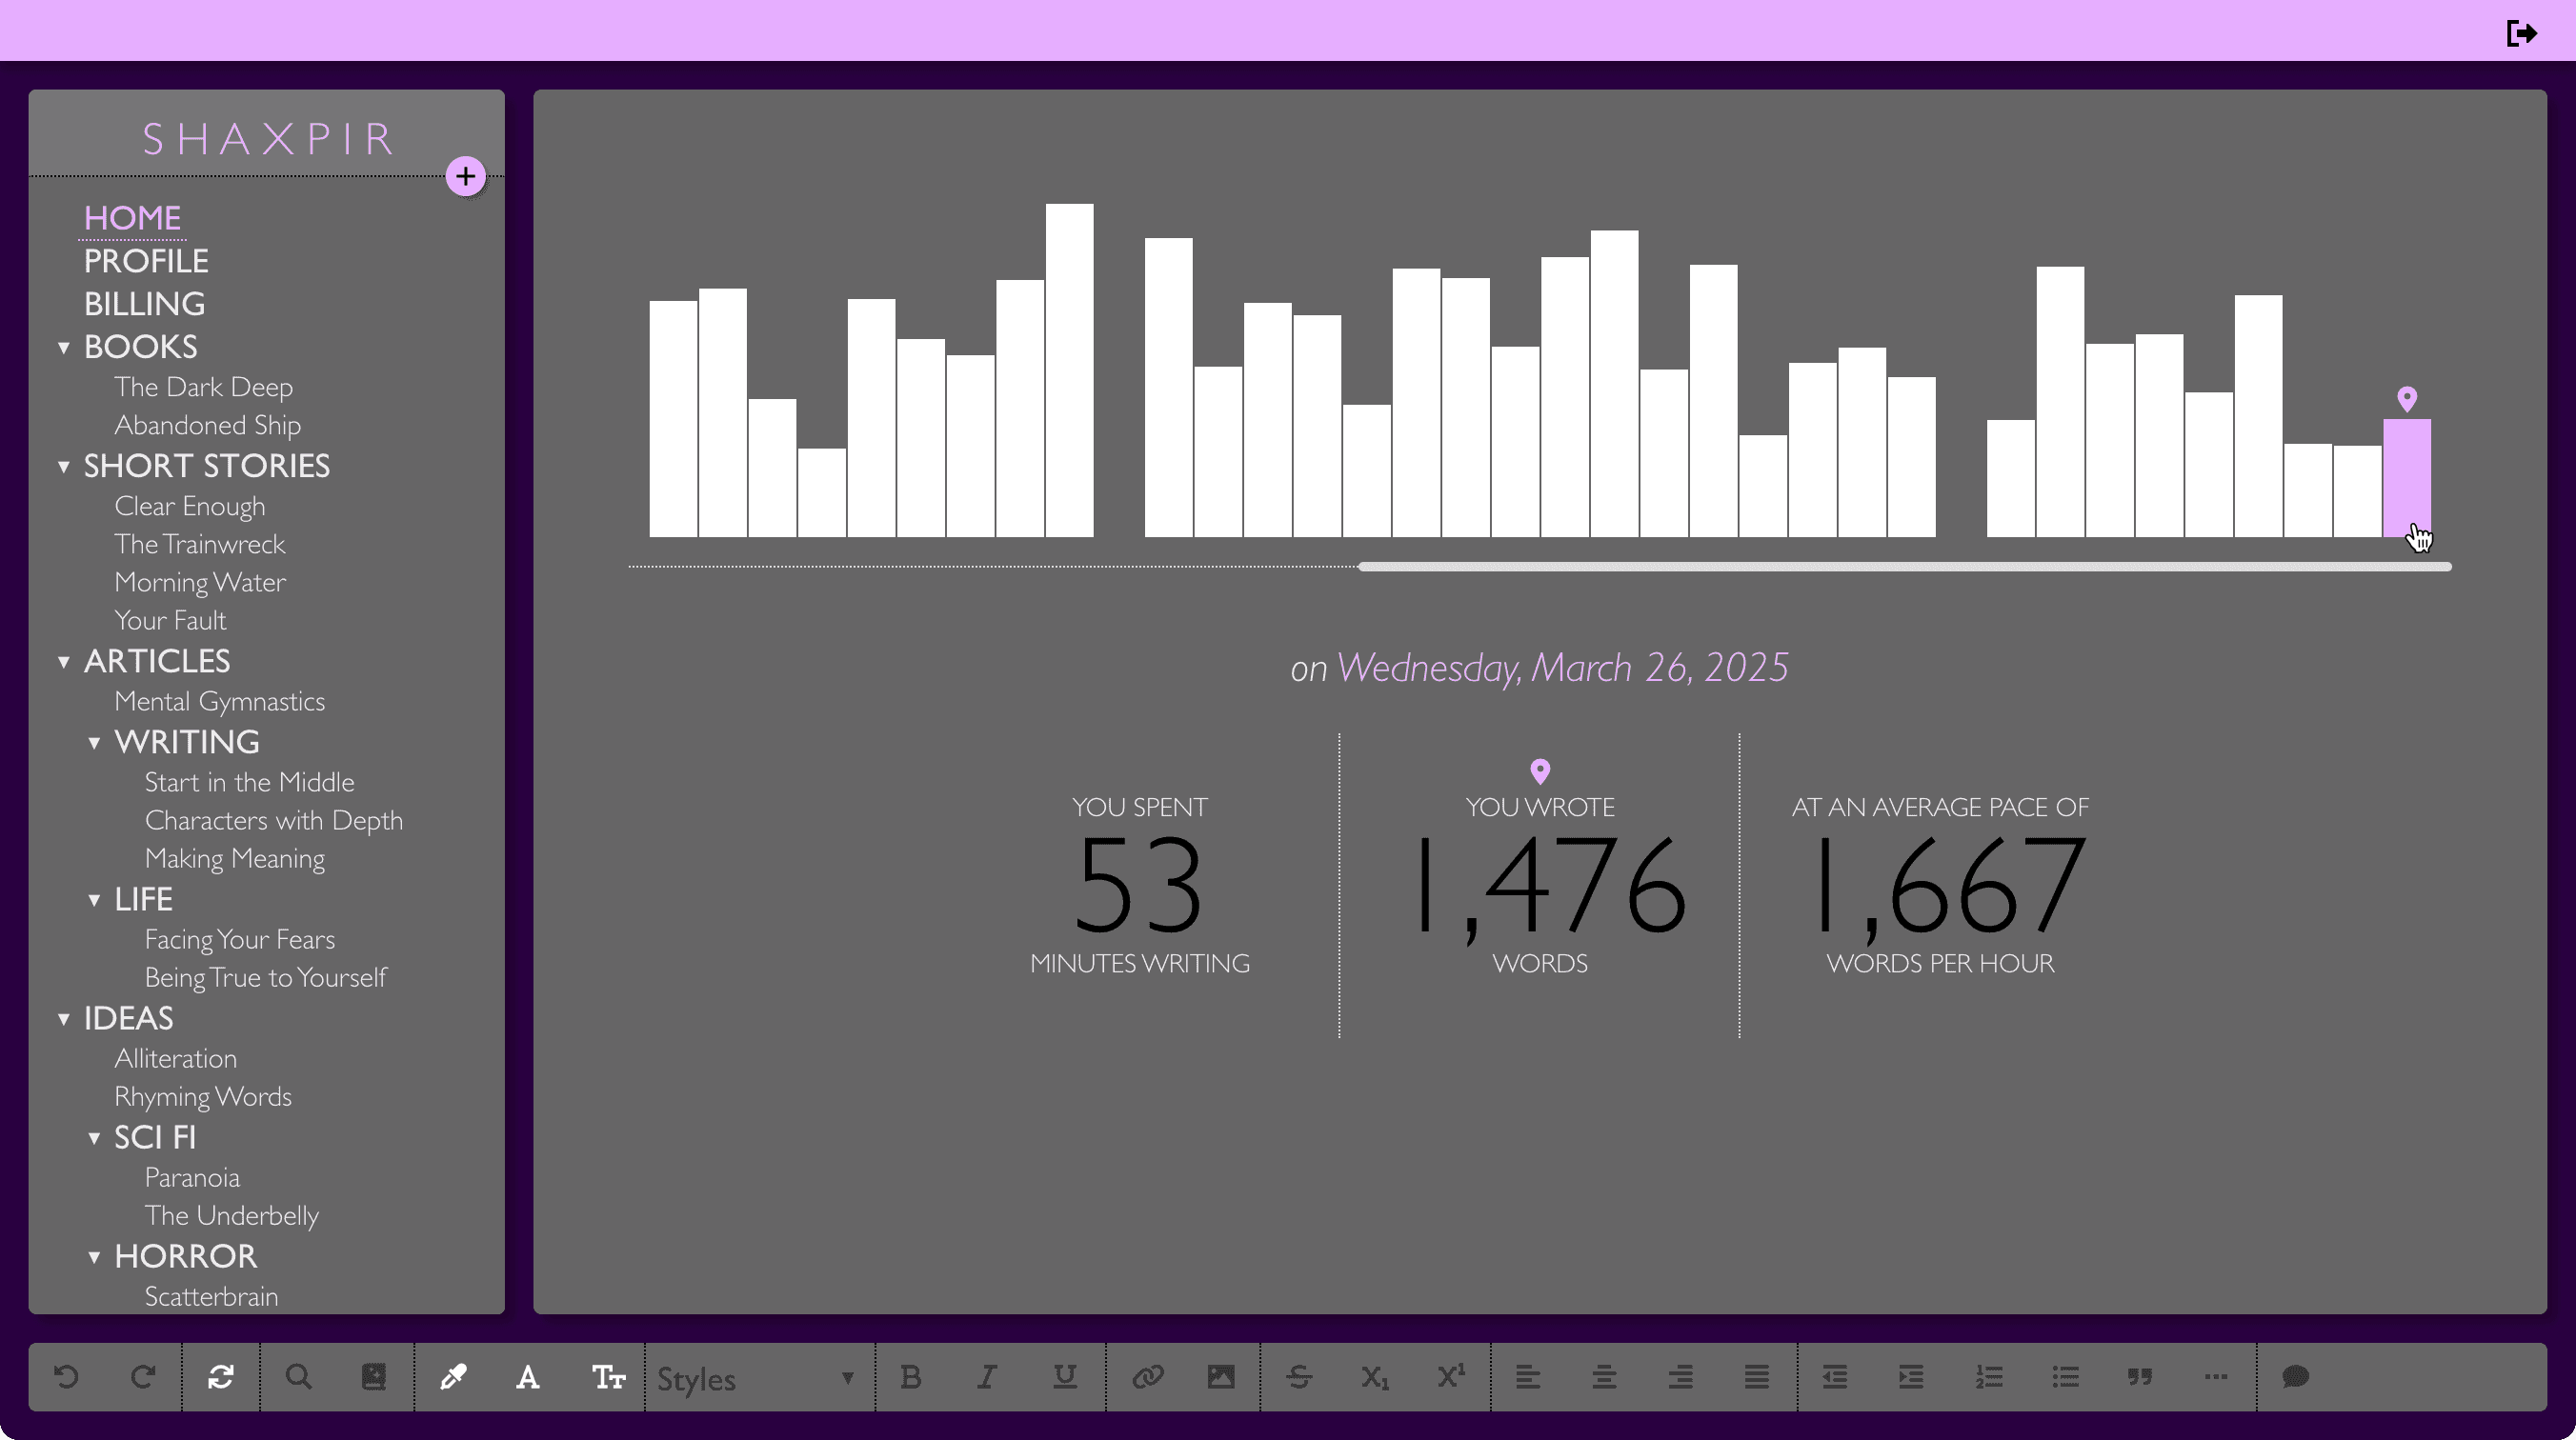
Task: Open the BILLING page
Action: click(x=144, y=303)
